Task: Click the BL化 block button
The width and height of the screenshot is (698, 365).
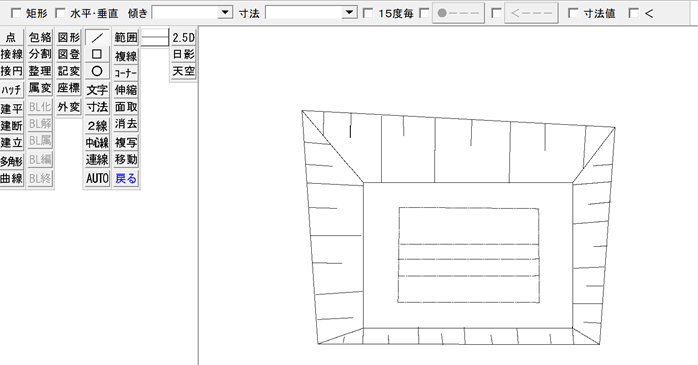Action: point(40,107)
